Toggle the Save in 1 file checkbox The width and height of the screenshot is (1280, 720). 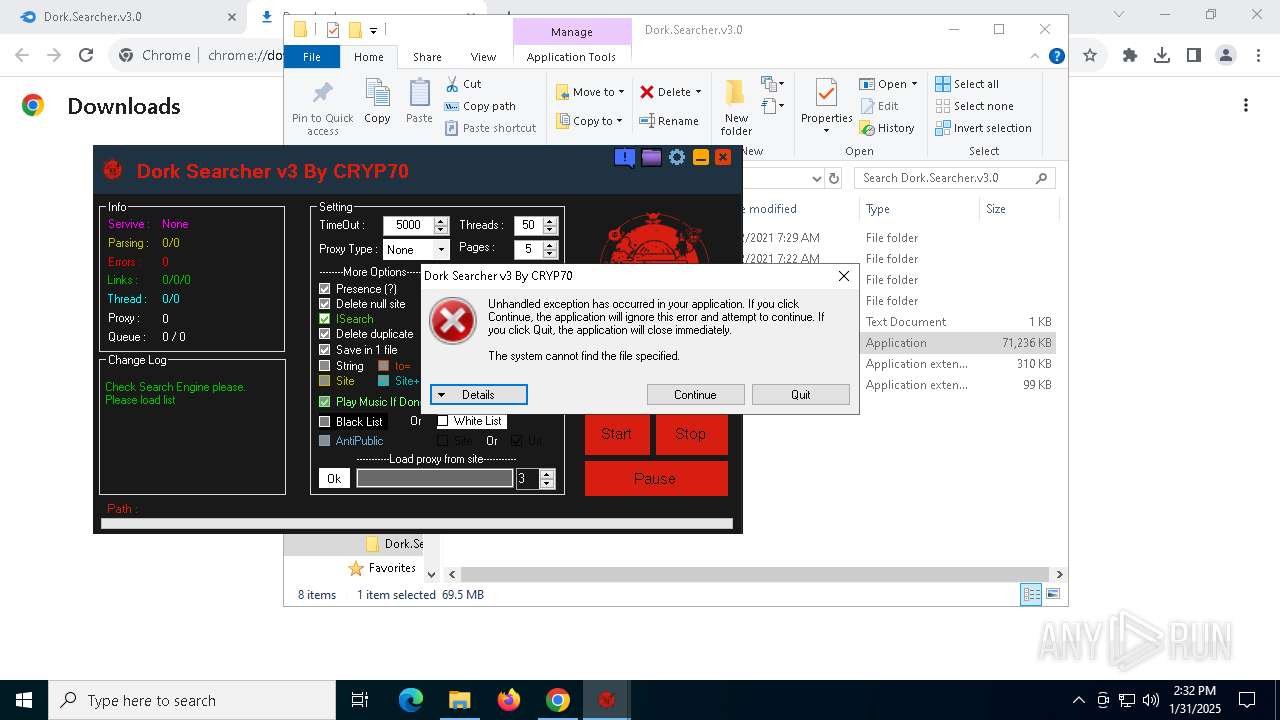click(x=324, y=350)
